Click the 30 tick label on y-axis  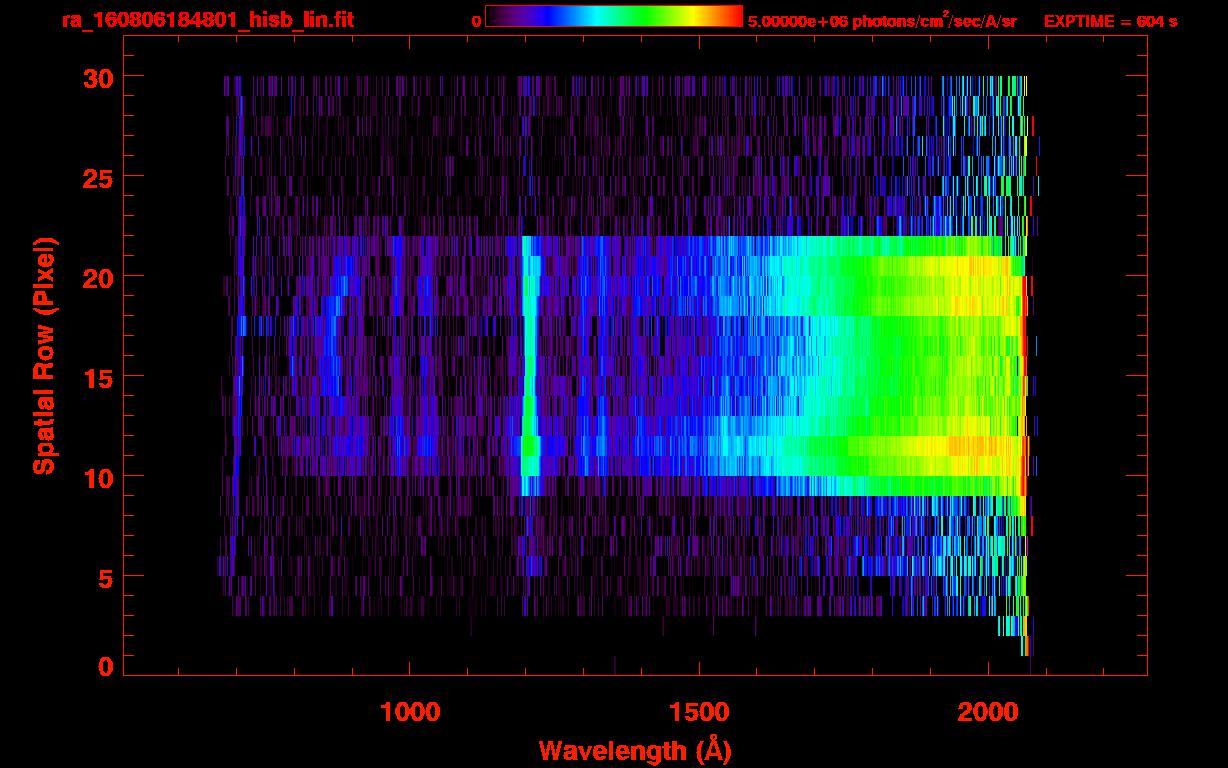pyautogui.click(x=96, y=77)
